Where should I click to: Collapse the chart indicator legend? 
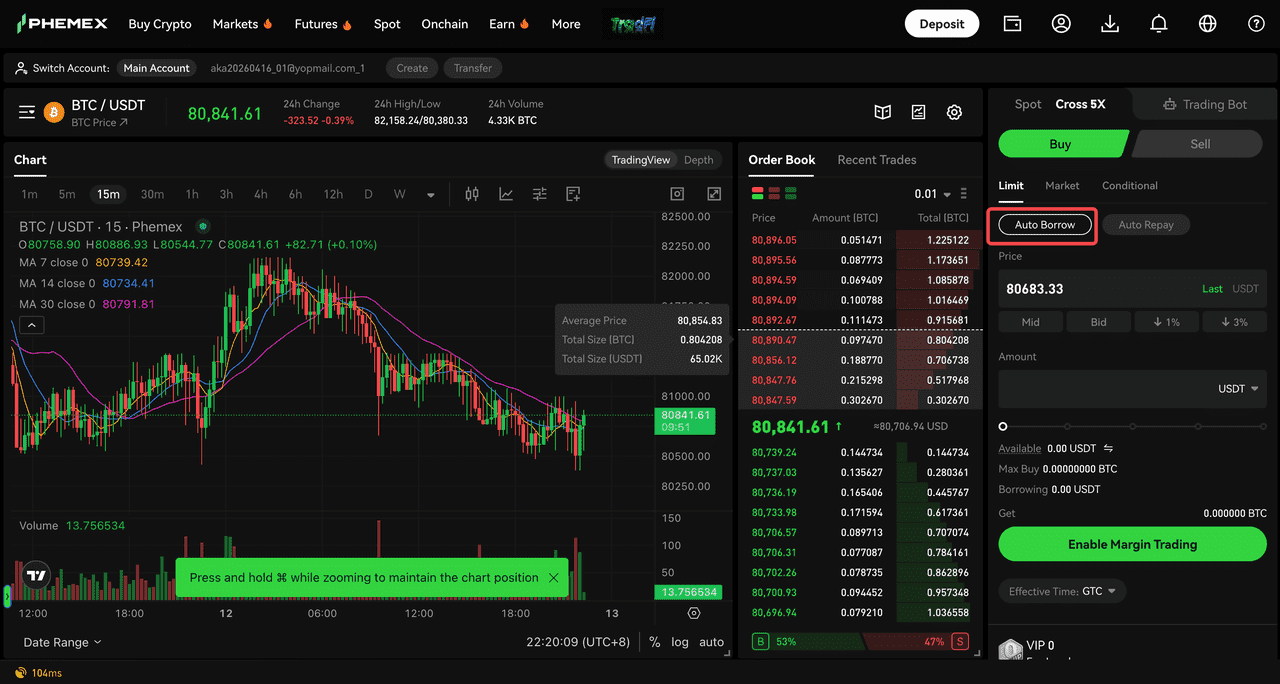(31, 325)
